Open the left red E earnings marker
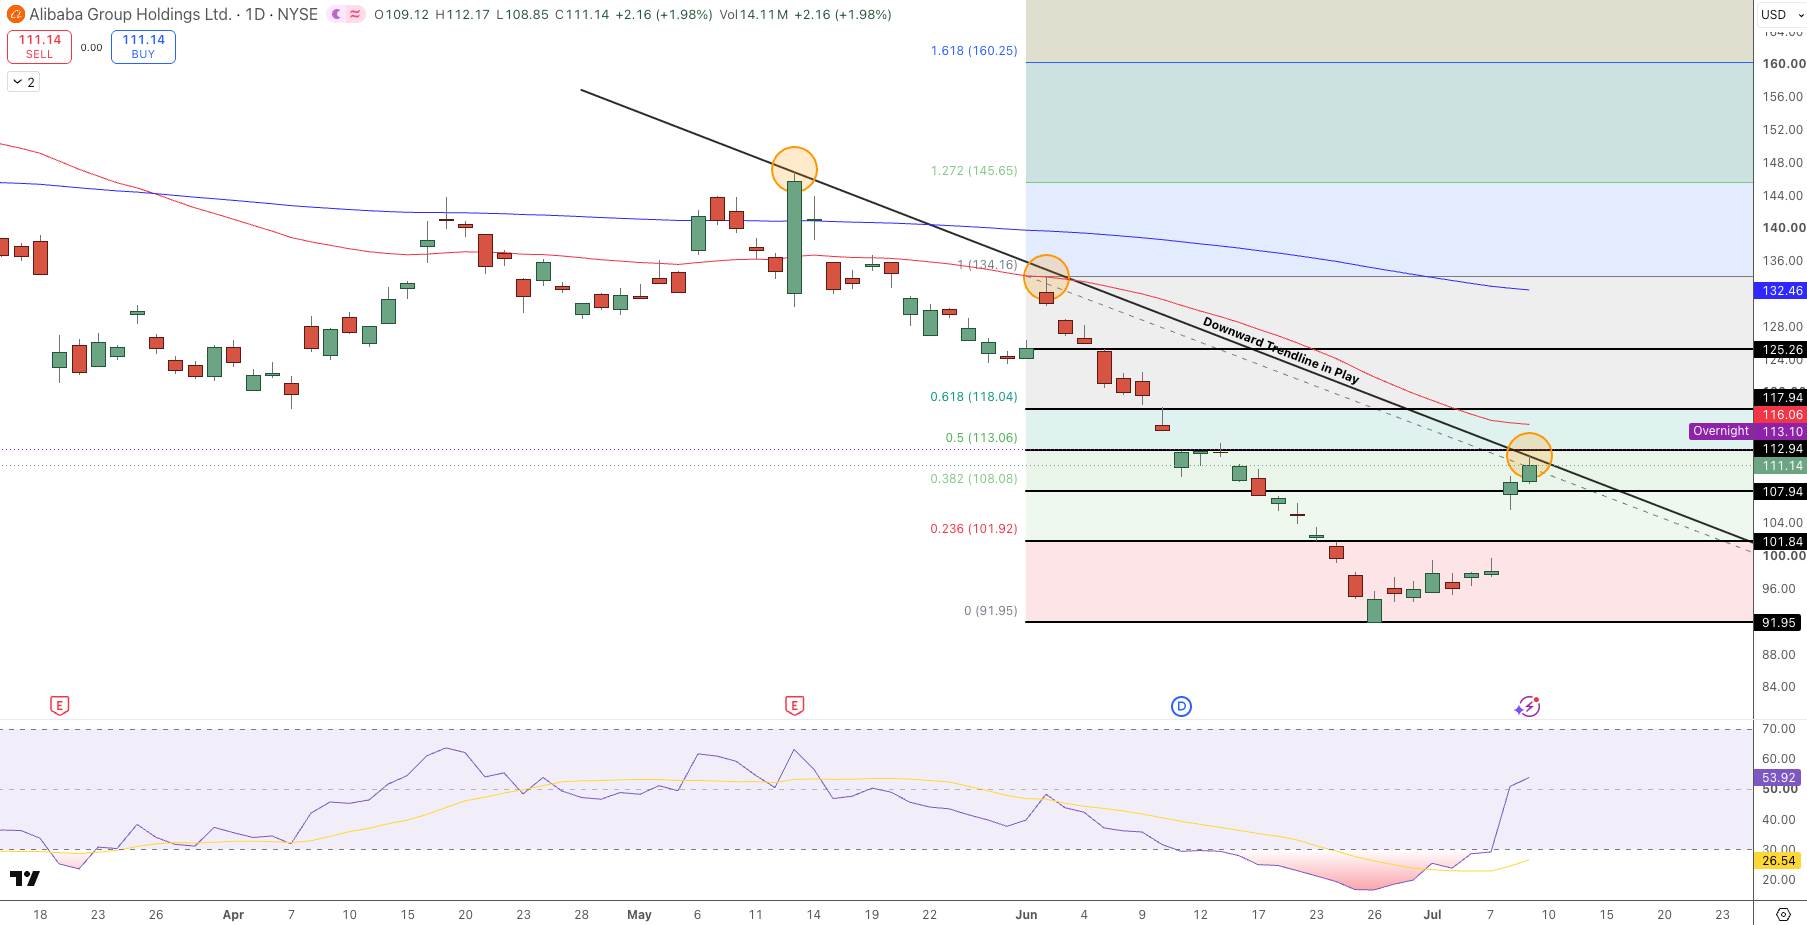The width and height of the screenshot is (1807, 925). (59, 706)
